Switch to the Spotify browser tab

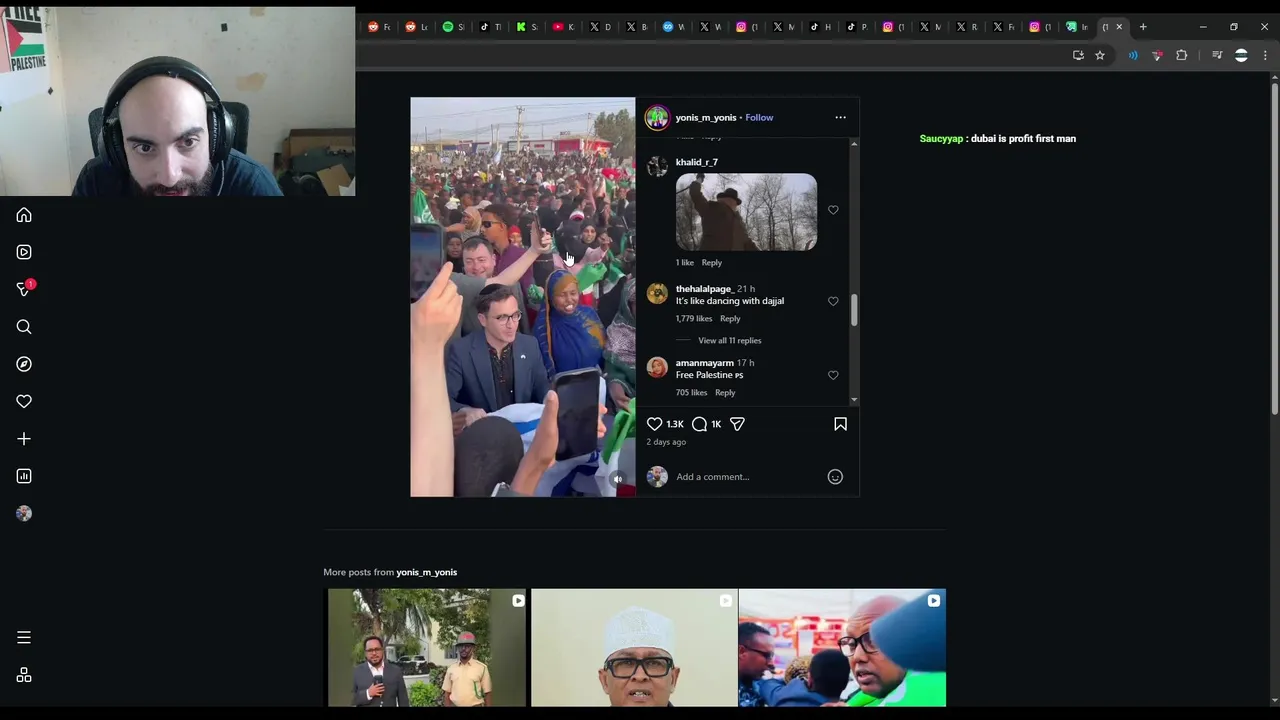tap(453, 27)
